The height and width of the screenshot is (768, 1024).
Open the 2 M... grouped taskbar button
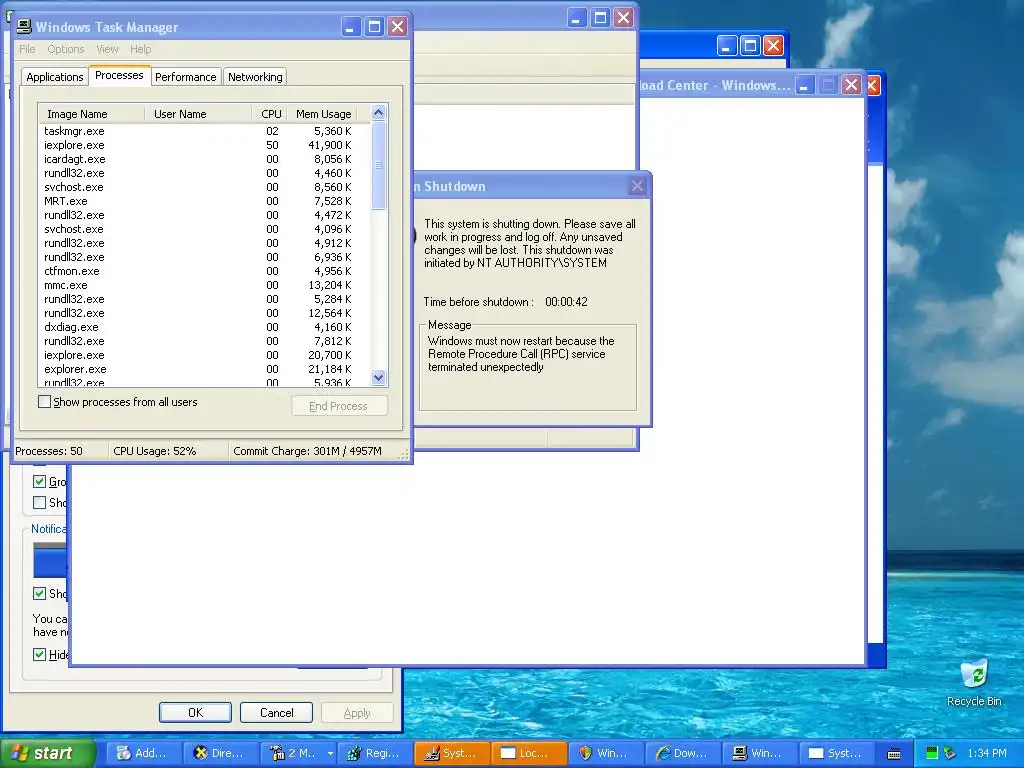[291, 753]
